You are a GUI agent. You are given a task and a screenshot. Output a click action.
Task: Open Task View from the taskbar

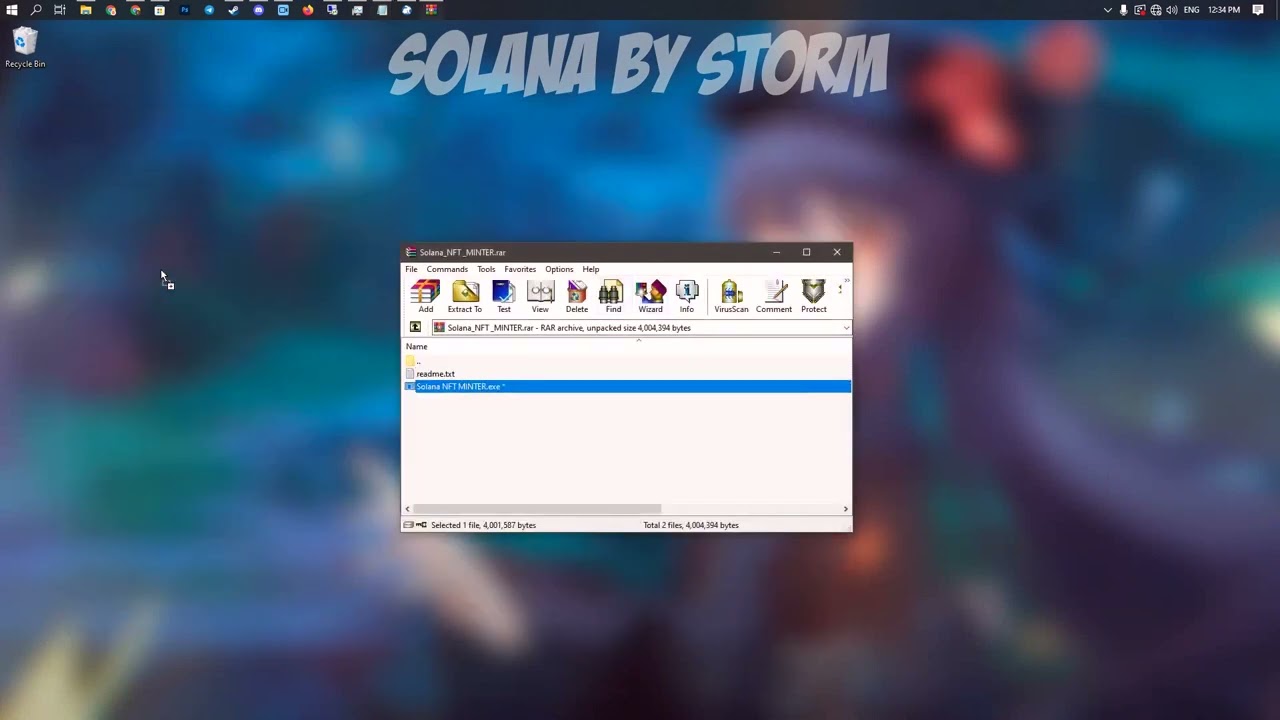(x=60, y=10)
